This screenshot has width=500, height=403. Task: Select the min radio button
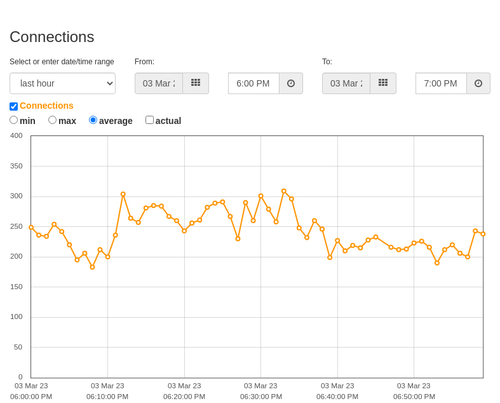(14, 120)
